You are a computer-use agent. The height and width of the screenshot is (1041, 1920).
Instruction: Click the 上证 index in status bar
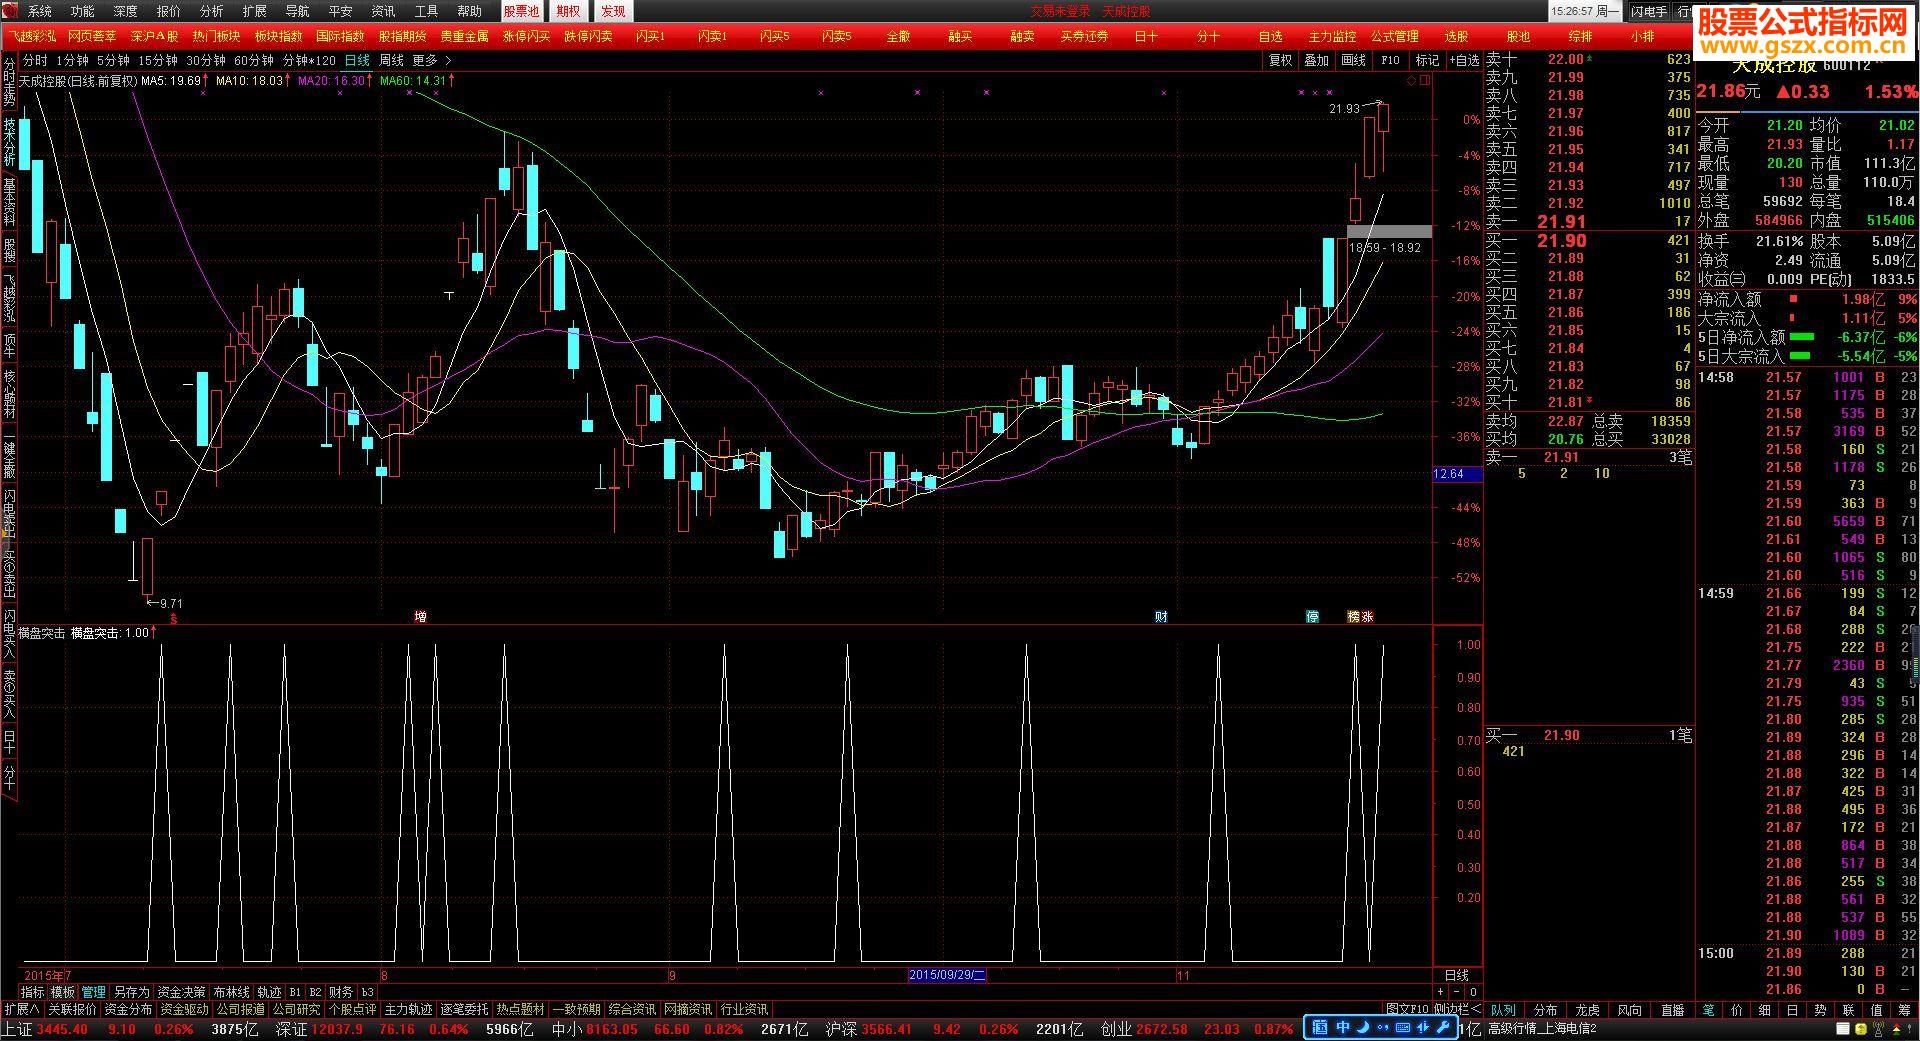click(17, 1029)
